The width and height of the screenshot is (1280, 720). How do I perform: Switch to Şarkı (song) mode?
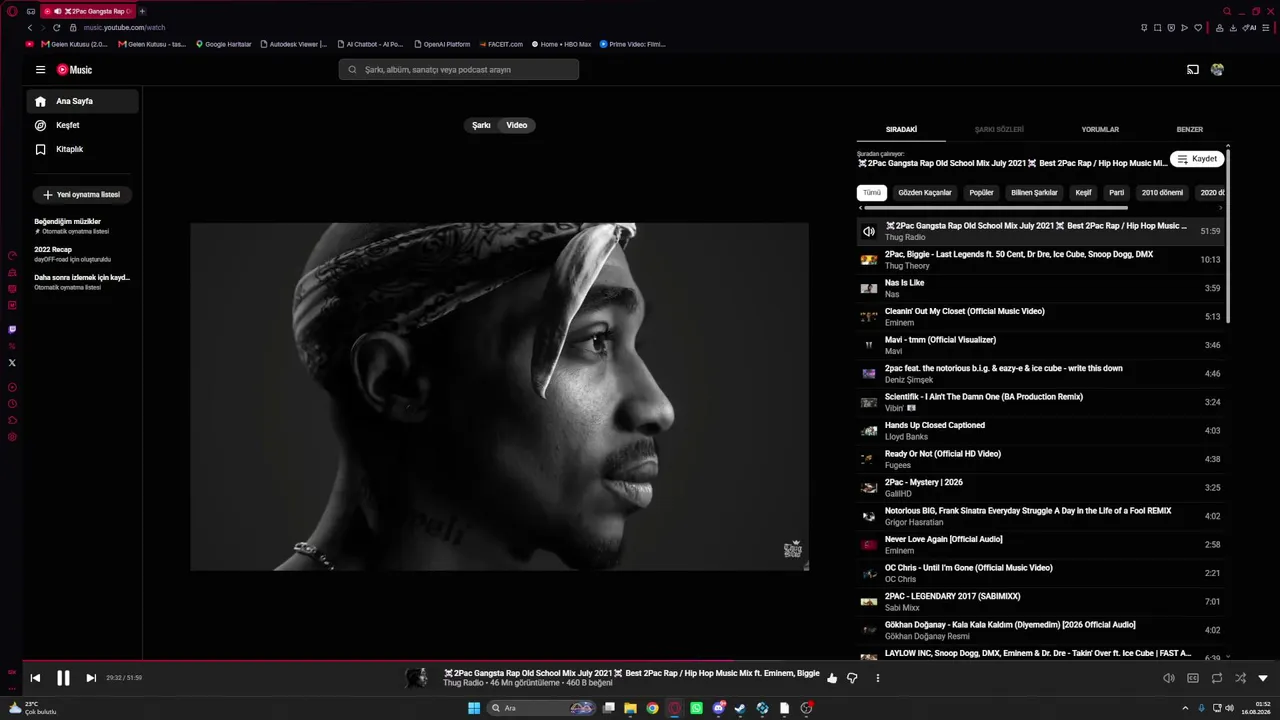[x=481, y=125]
